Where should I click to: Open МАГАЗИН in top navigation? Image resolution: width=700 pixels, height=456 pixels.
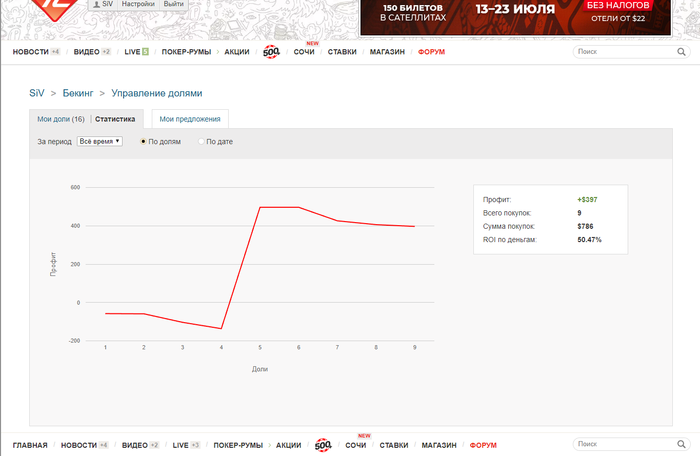click(x=387, y=52)
